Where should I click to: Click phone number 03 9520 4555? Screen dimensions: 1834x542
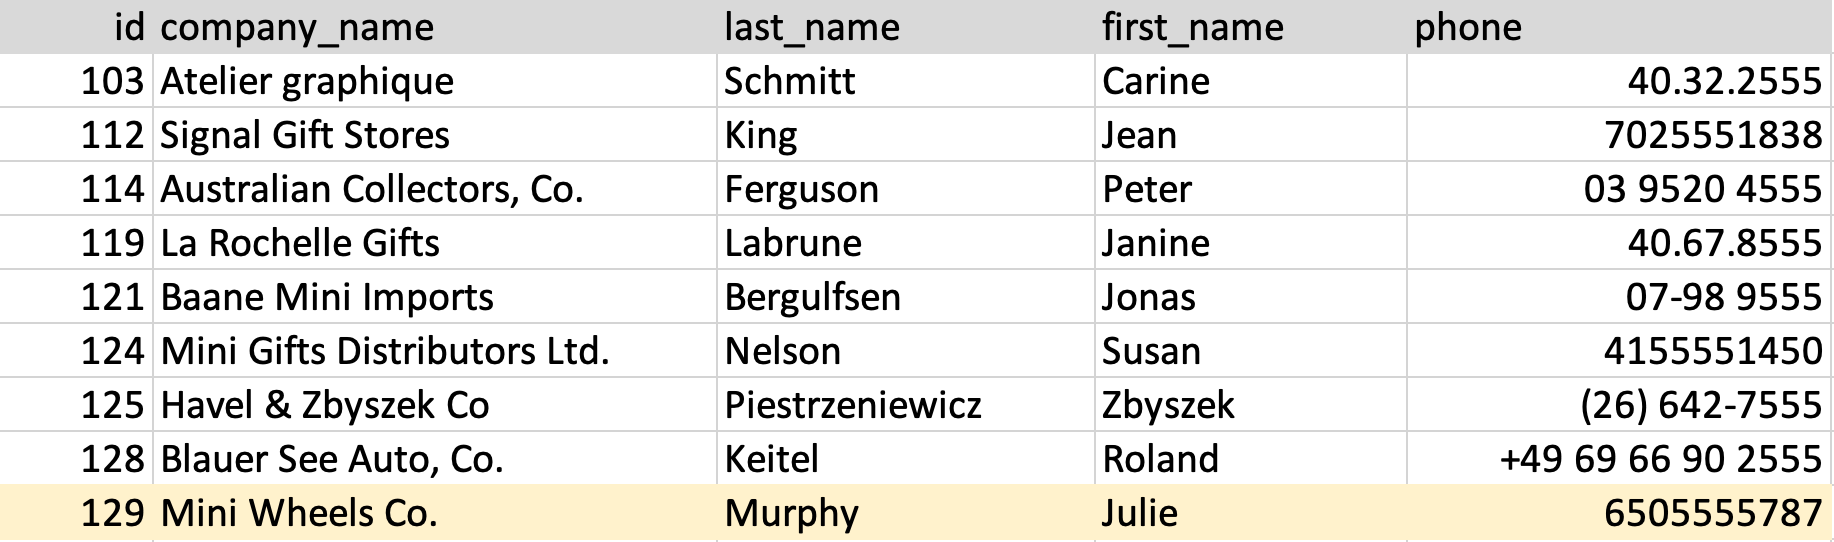coord(1702,189)
